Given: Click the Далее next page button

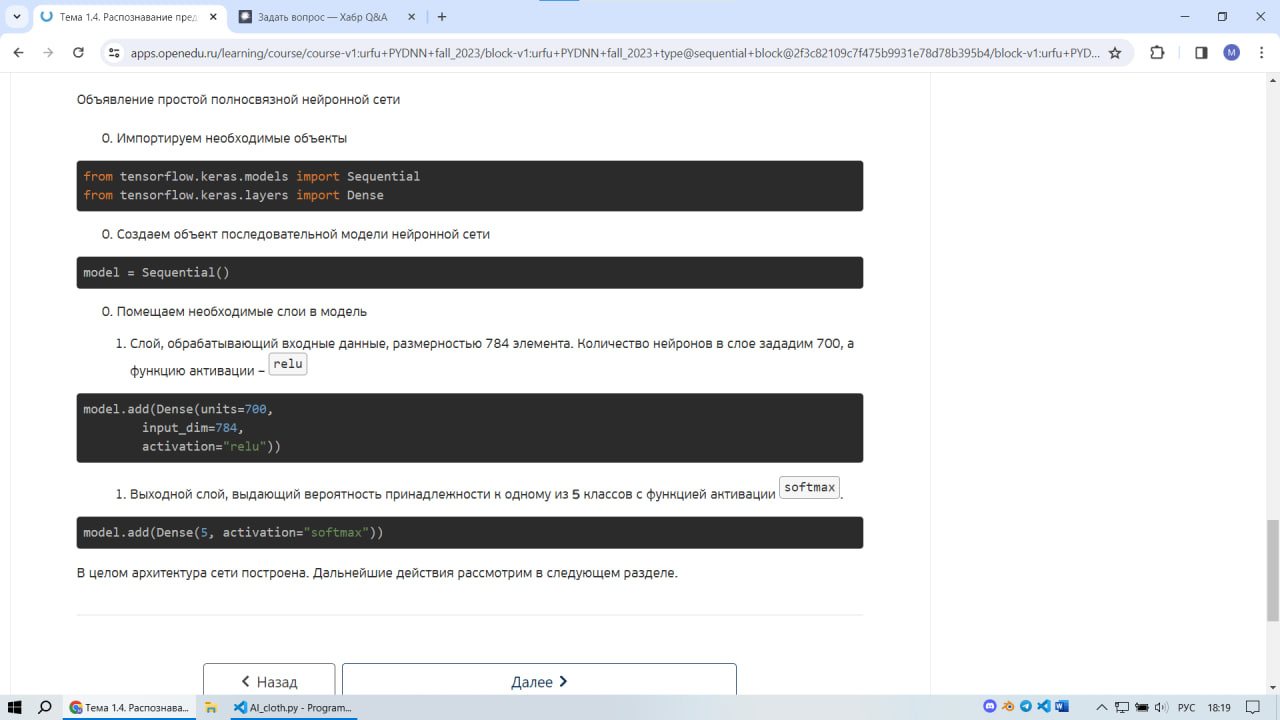Looking at the screenshot, I should tap(539, 680).
